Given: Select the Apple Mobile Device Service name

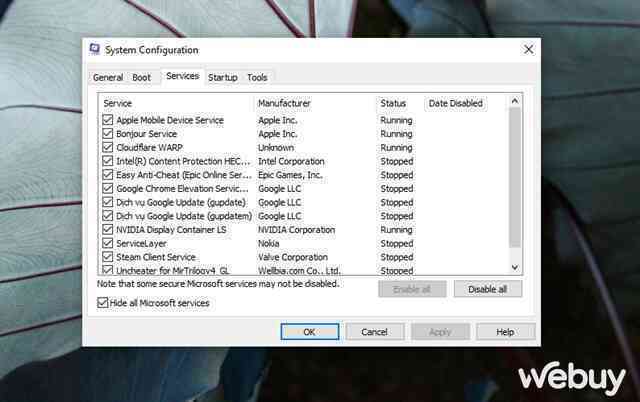Looking at the screenshot, I should tap(170, 120).
